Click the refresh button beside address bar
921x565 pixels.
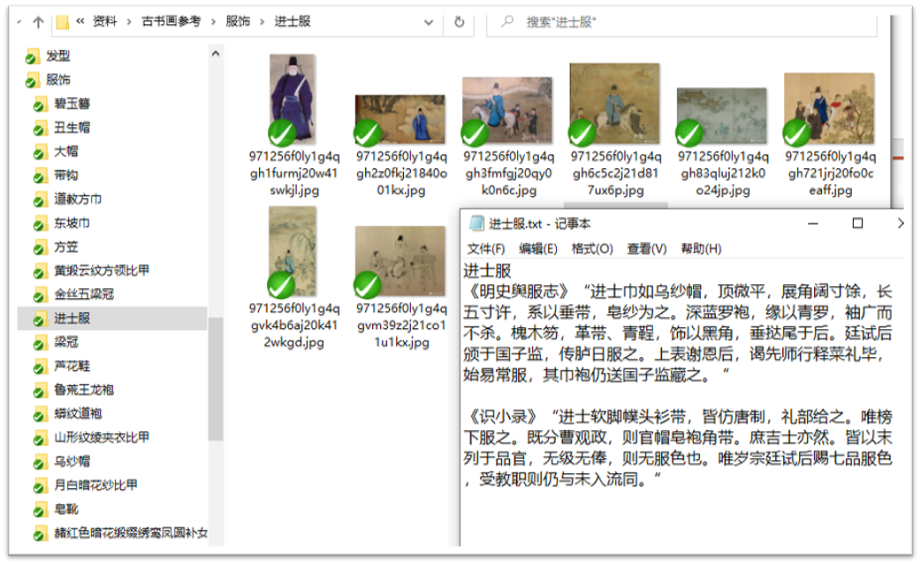tap(459, 22)
